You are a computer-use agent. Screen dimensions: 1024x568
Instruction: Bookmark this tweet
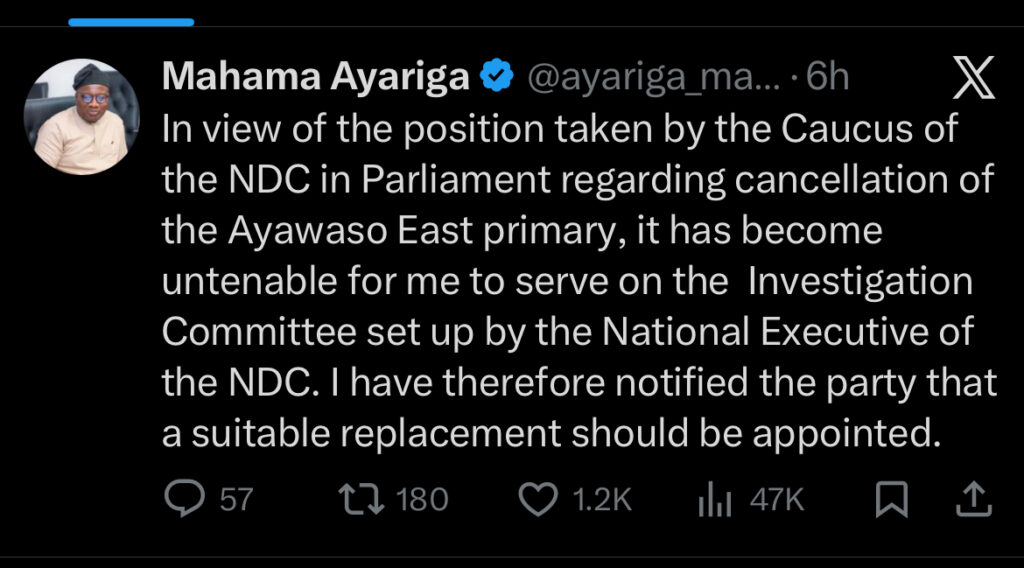(x=890, y=499)
